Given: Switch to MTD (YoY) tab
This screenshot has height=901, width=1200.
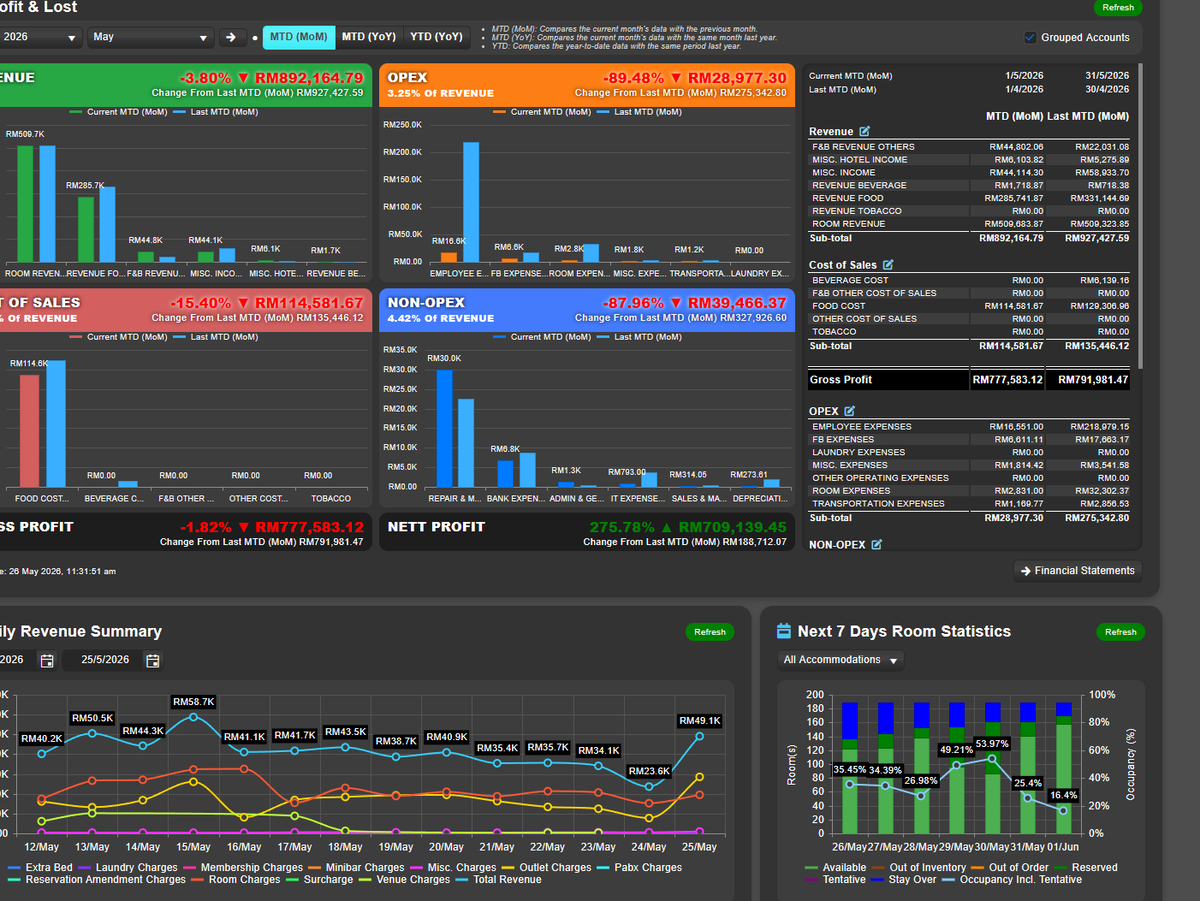Looking at the screenshot, I should (369, 36).
